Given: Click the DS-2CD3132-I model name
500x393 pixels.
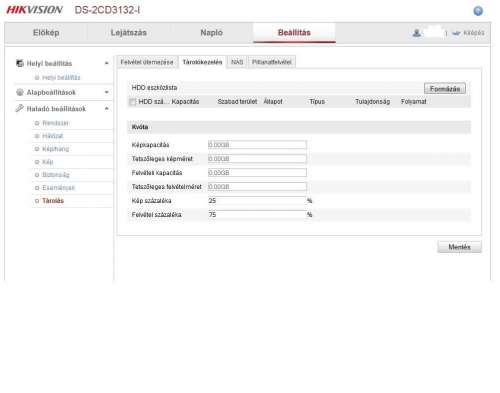Looking at the screenshot, I should click(107, 10).
